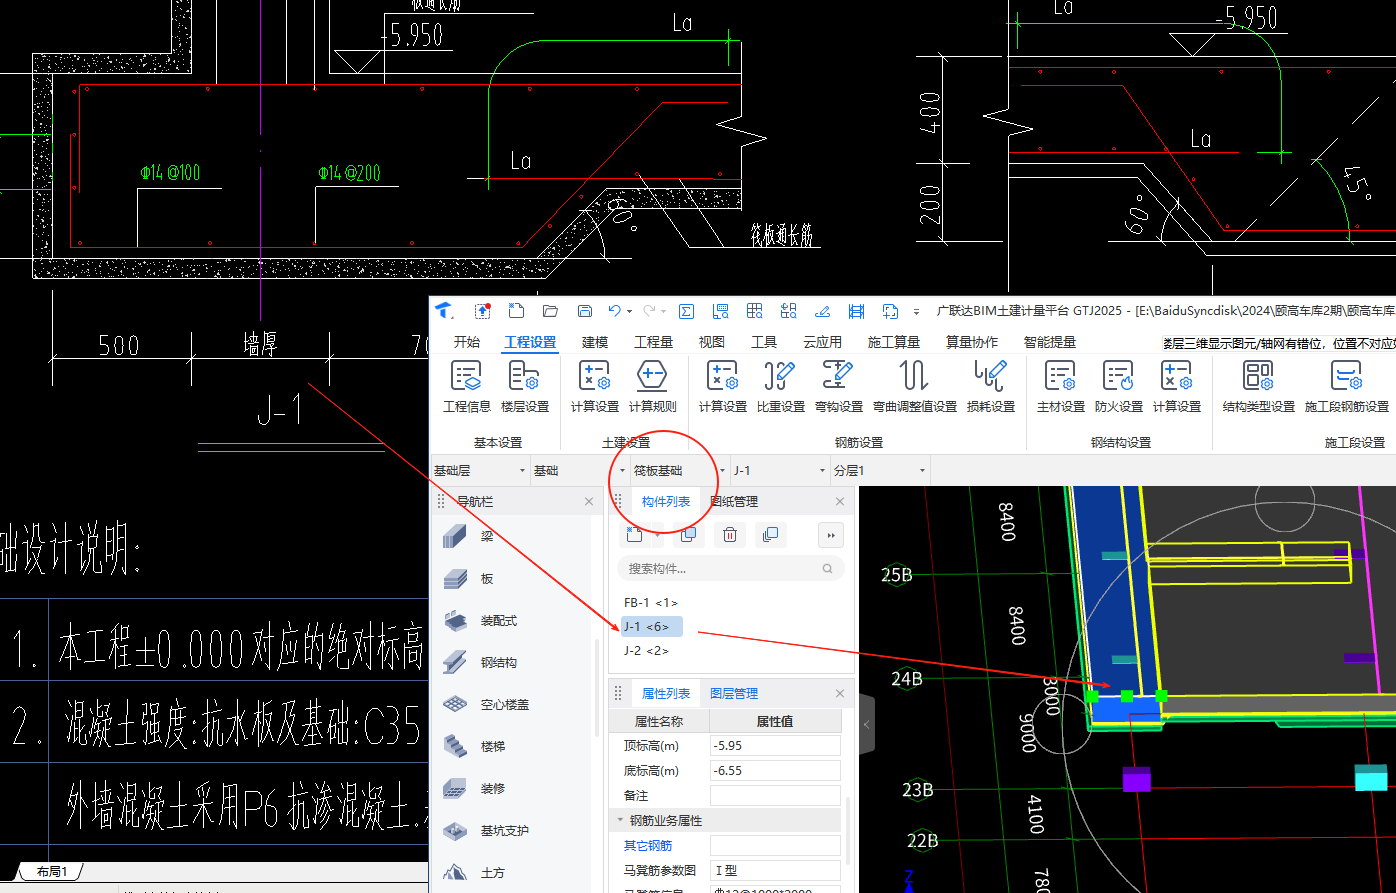1396x893 pixels.
Task: Open 计算设置 in the 钢结构设置 group
Action: (x=1176, y=387)
